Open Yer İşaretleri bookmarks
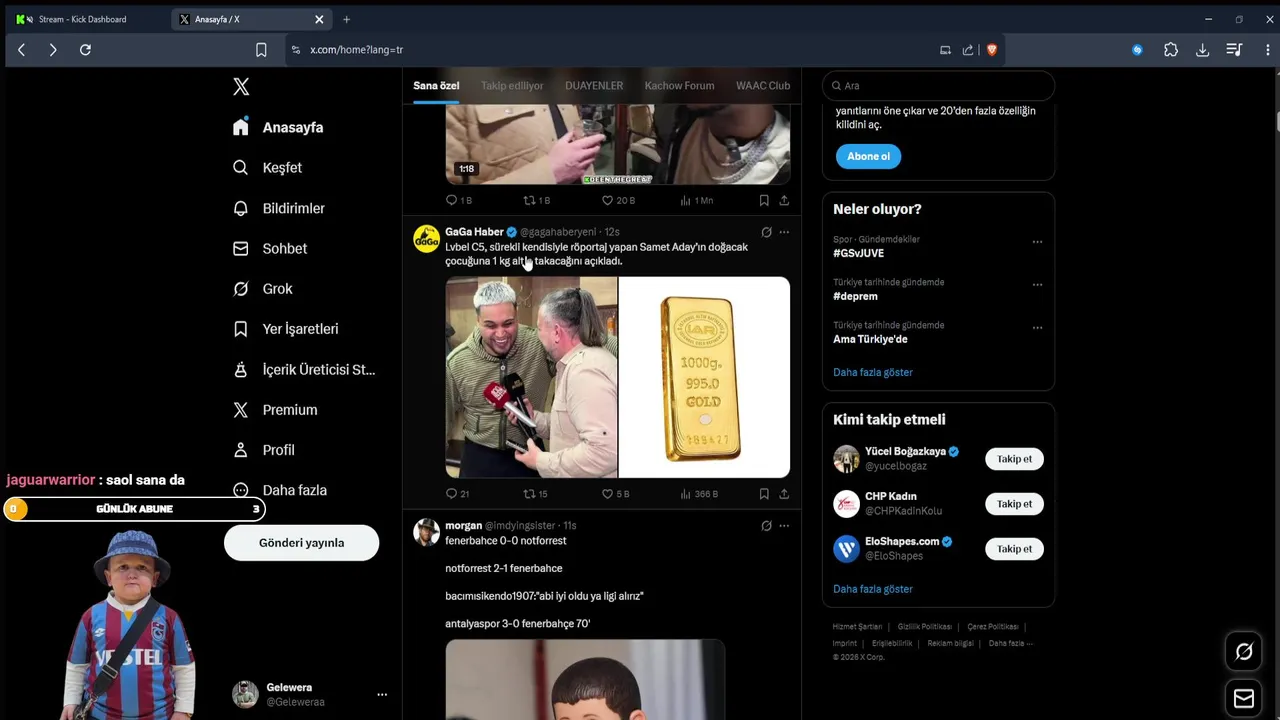 pos(285,329)
